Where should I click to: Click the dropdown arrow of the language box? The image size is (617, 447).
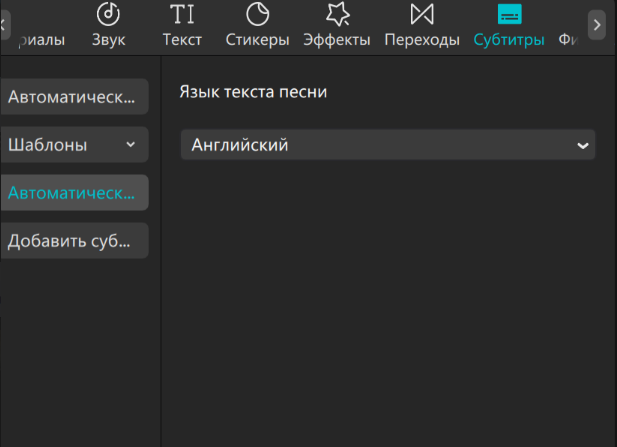[583, 146]
